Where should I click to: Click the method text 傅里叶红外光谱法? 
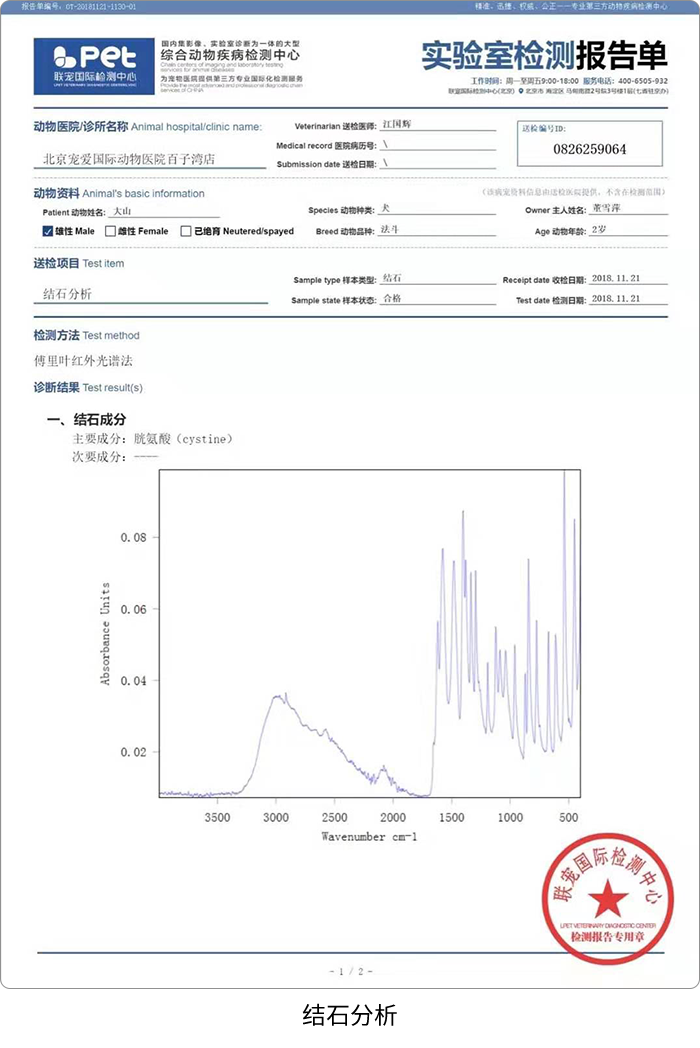[x=84, y=361]
